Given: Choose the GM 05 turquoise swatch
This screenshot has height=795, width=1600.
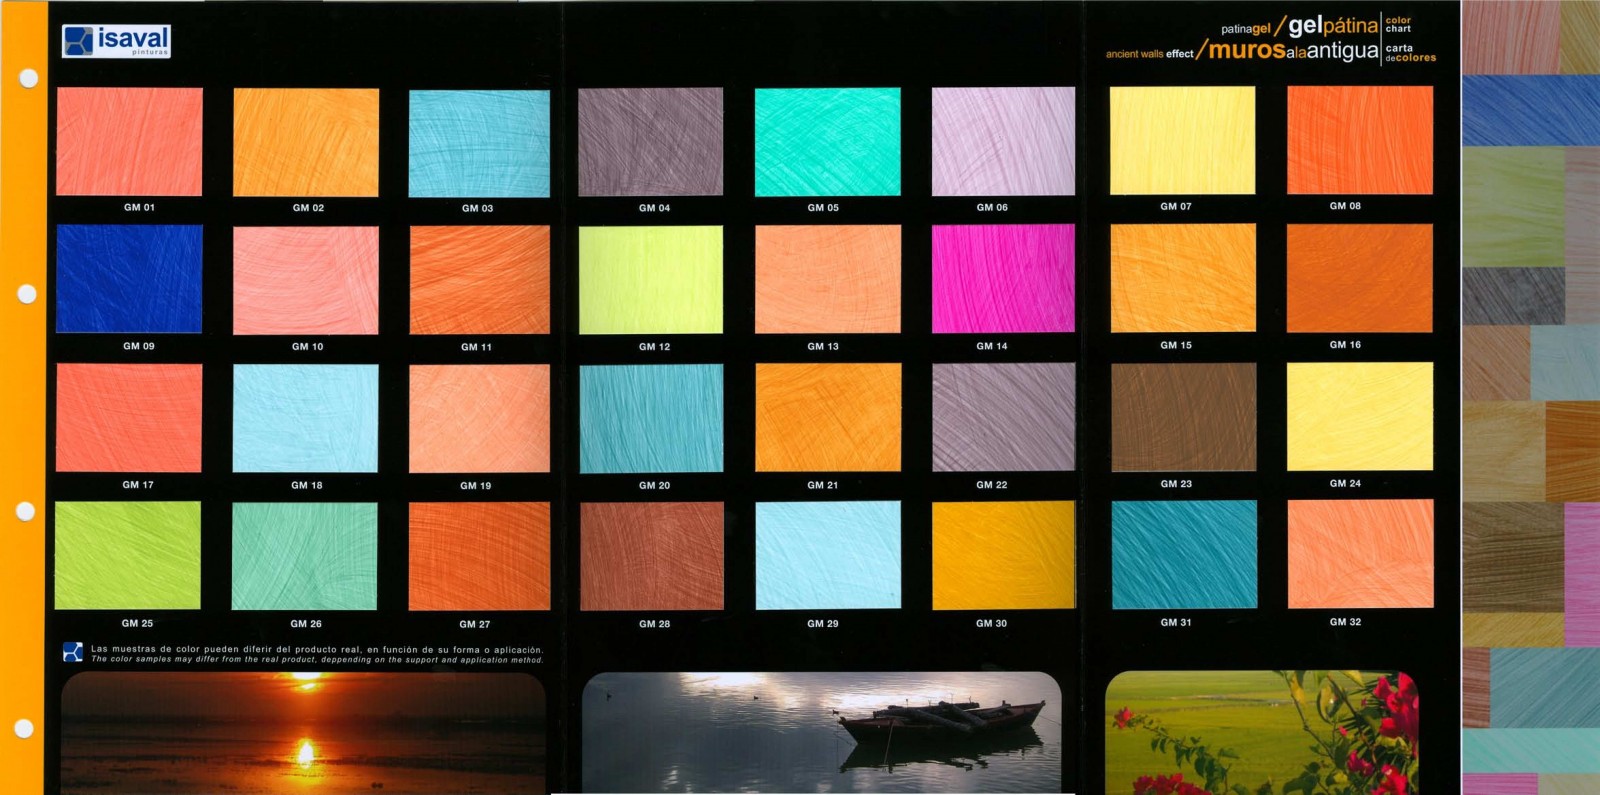Looking at the screenshot, I should [827, 141].
